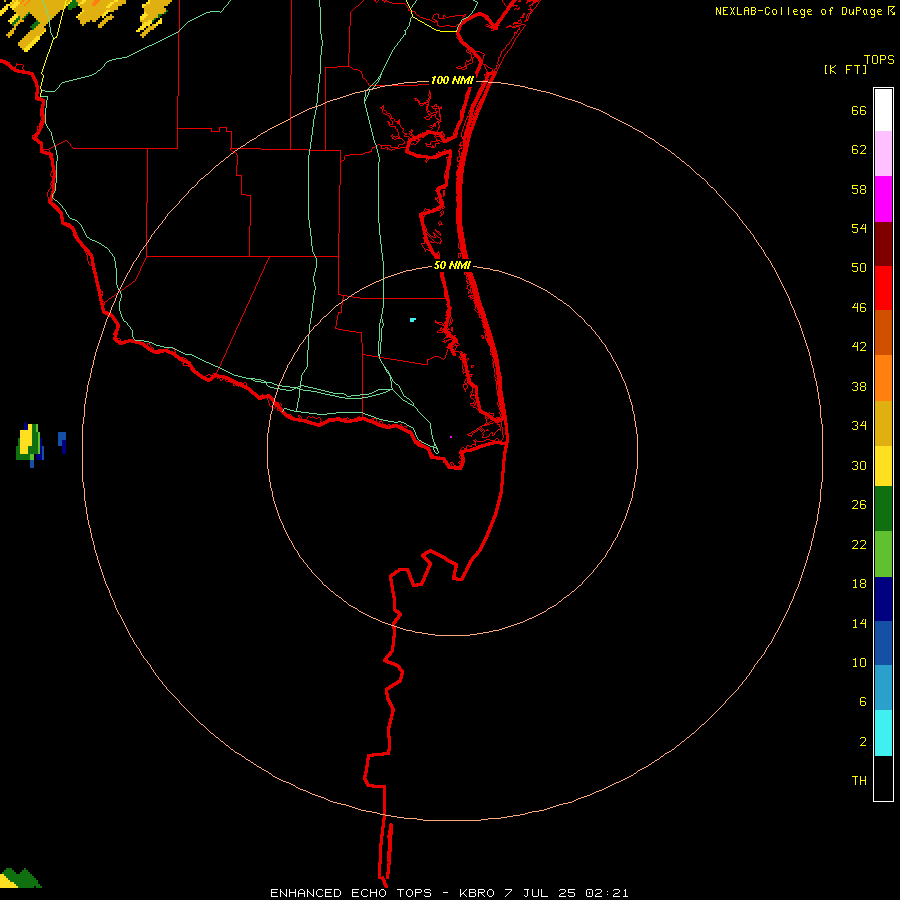
Task: Click the legend value 30
Action: [859, 465]
